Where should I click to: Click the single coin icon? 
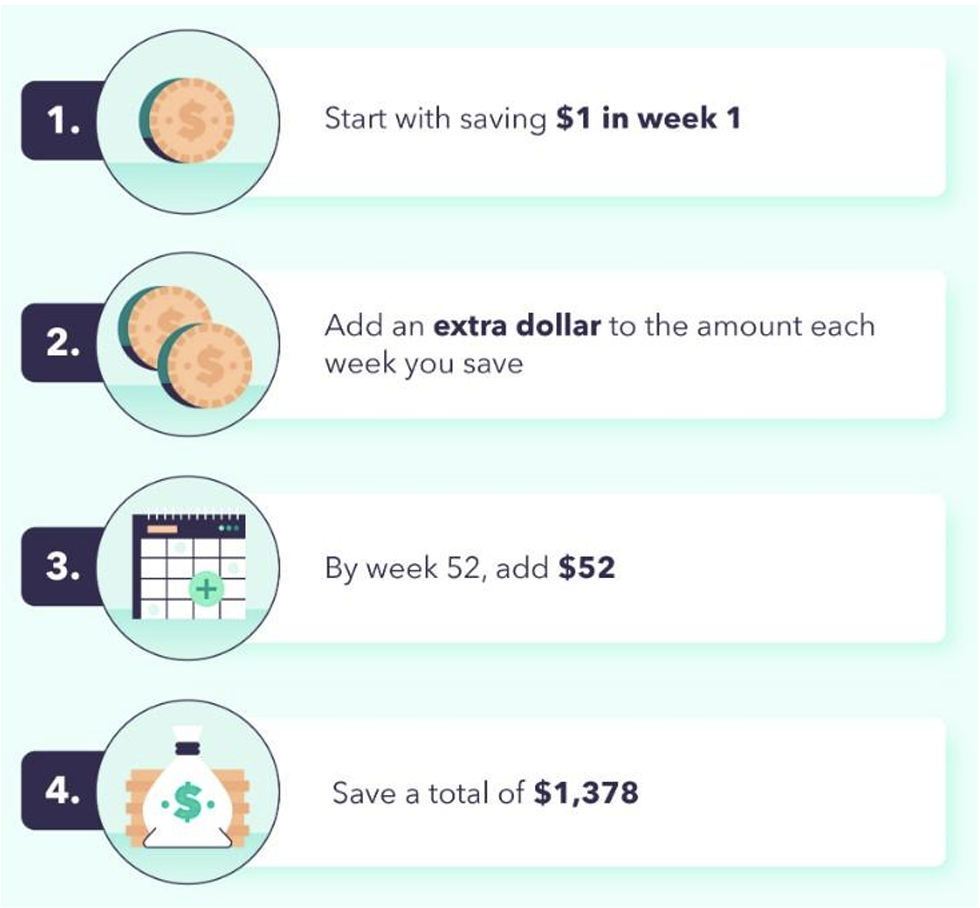(x=186, y=120)
